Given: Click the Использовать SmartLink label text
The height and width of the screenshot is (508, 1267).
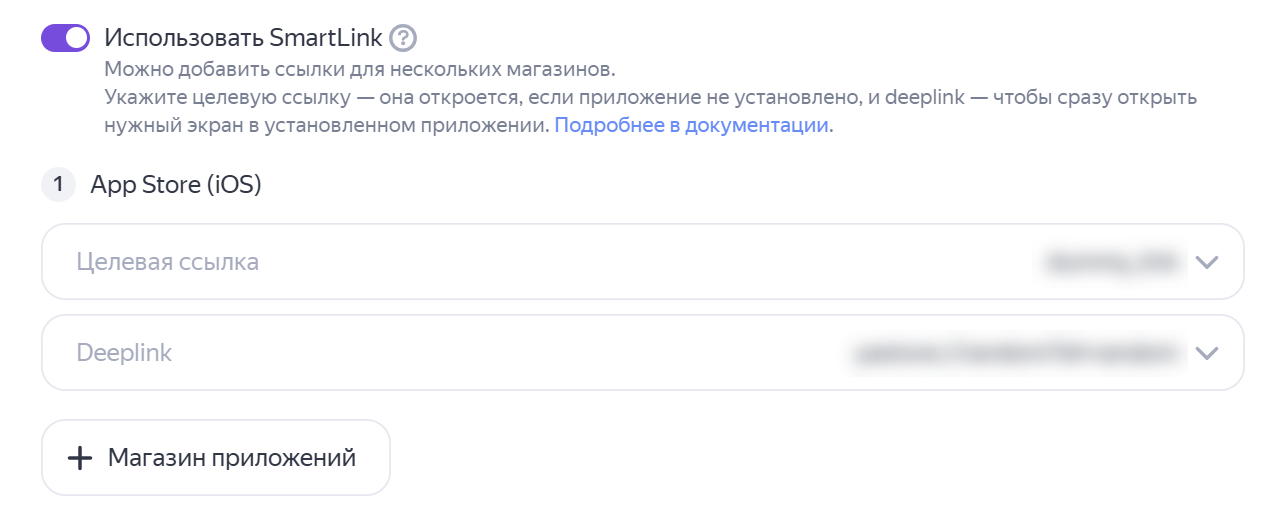Looking at the screenshot, I should [x=243, y=38].
